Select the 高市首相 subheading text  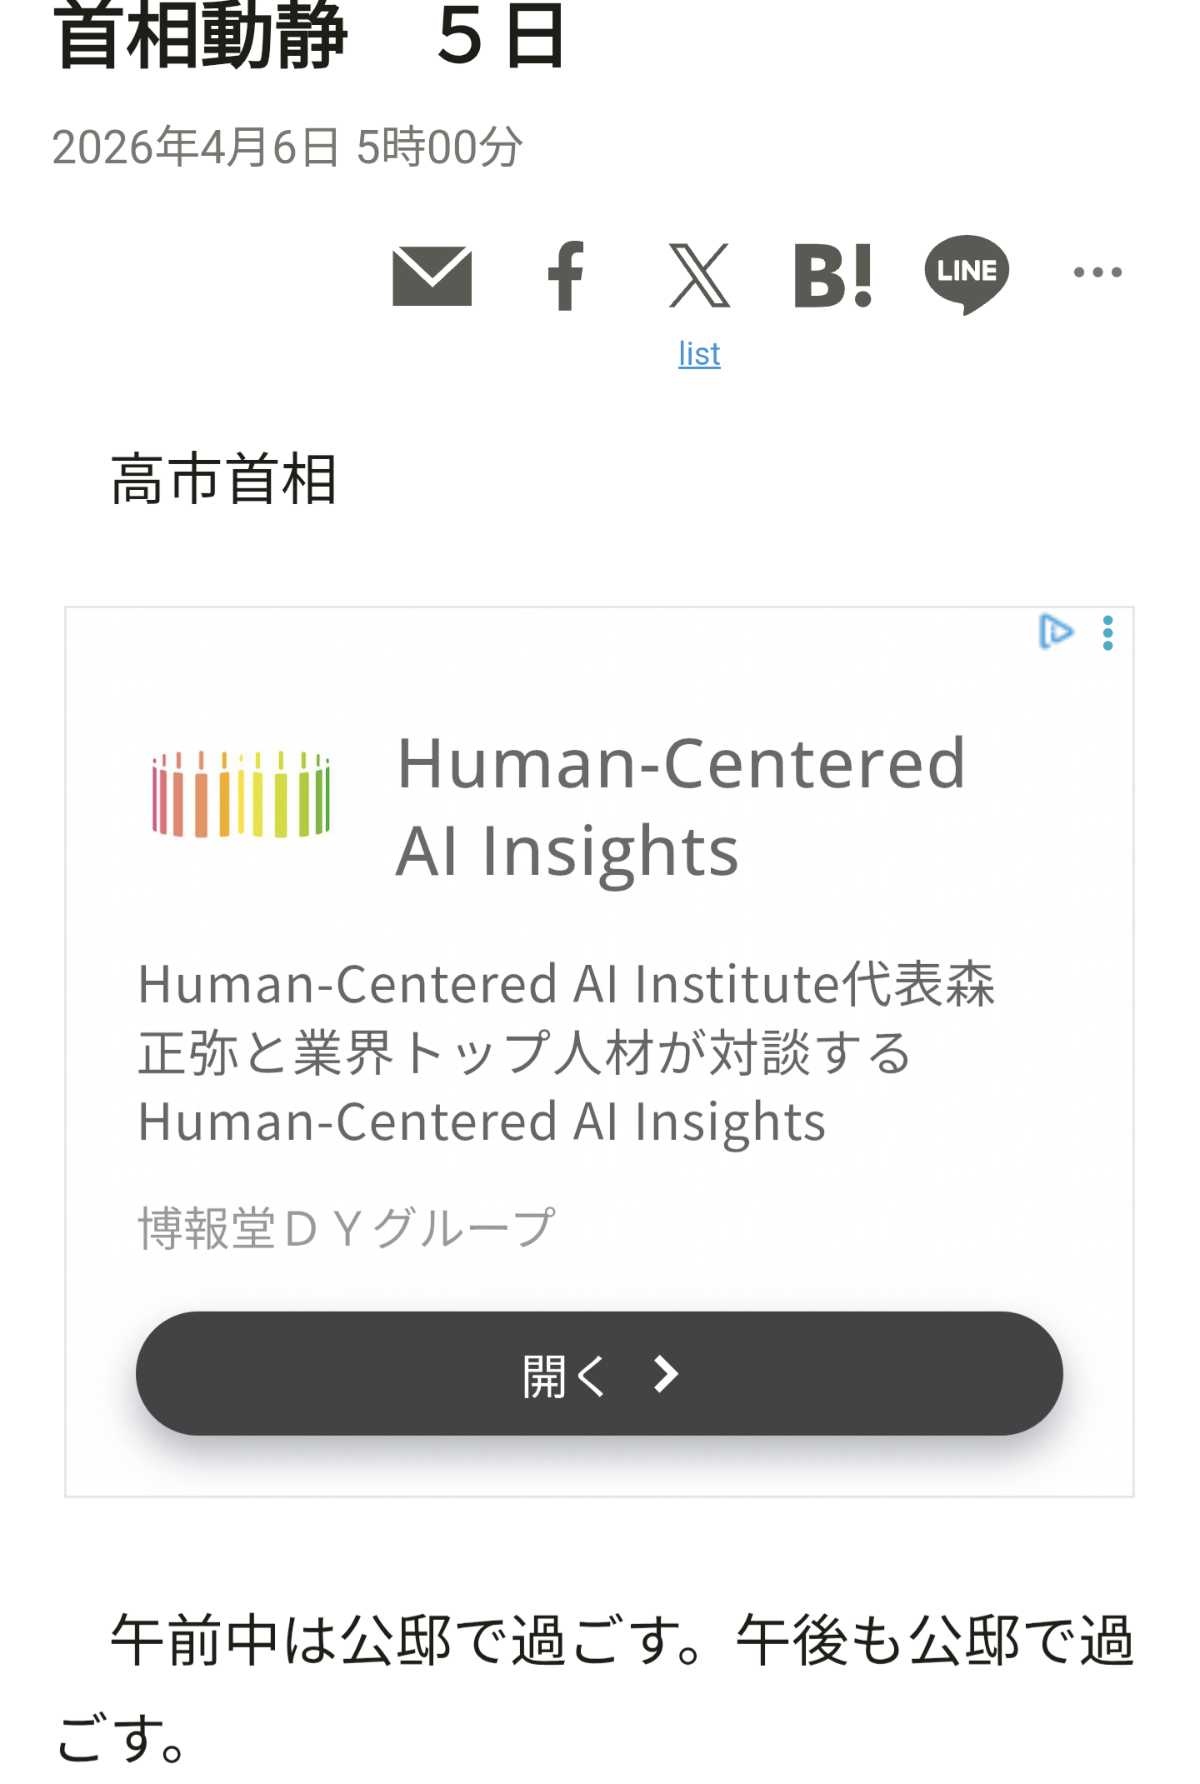[224, 479]
